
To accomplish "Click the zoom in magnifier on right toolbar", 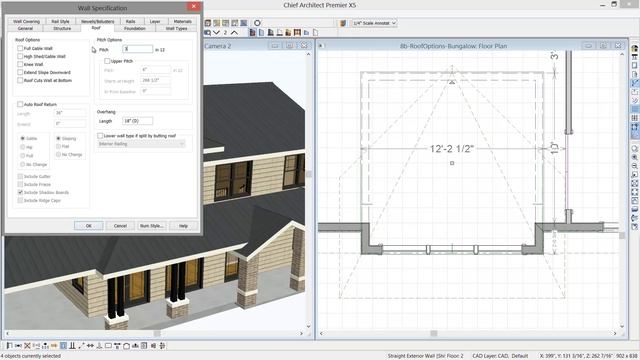I will point(635,157).
